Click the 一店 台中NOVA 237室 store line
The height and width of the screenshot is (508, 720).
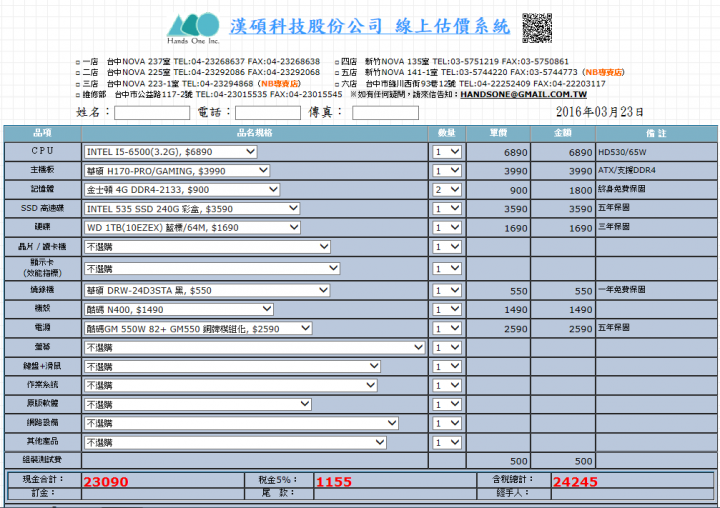point(197,62)
